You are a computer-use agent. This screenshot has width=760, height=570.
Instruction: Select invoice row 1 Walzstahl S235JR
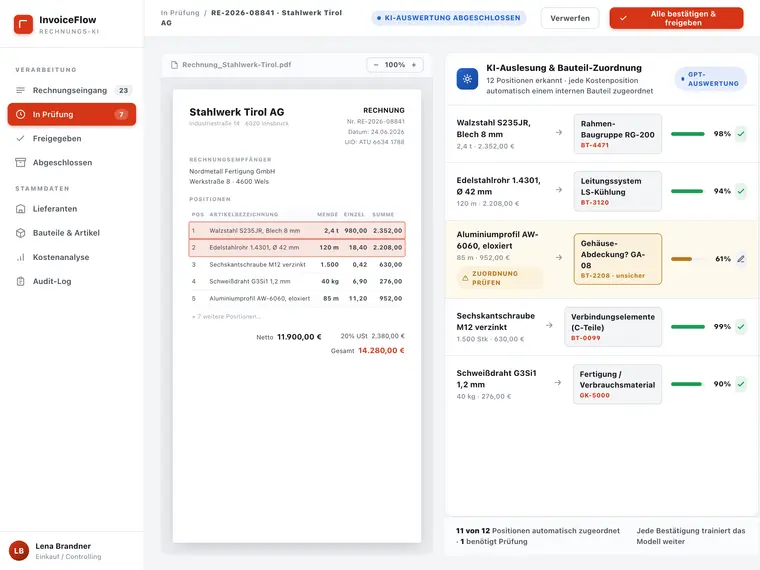pos(297,231)
